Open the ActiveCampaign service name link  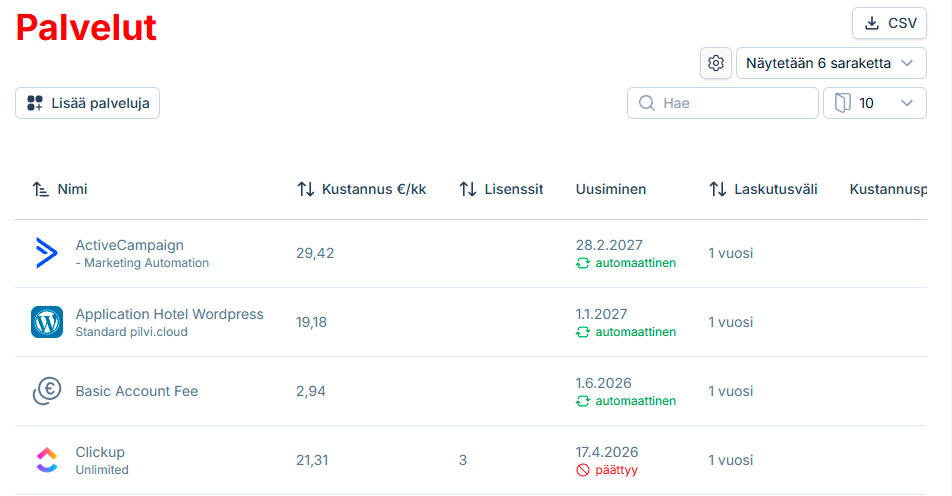click(x=129, y=245)
